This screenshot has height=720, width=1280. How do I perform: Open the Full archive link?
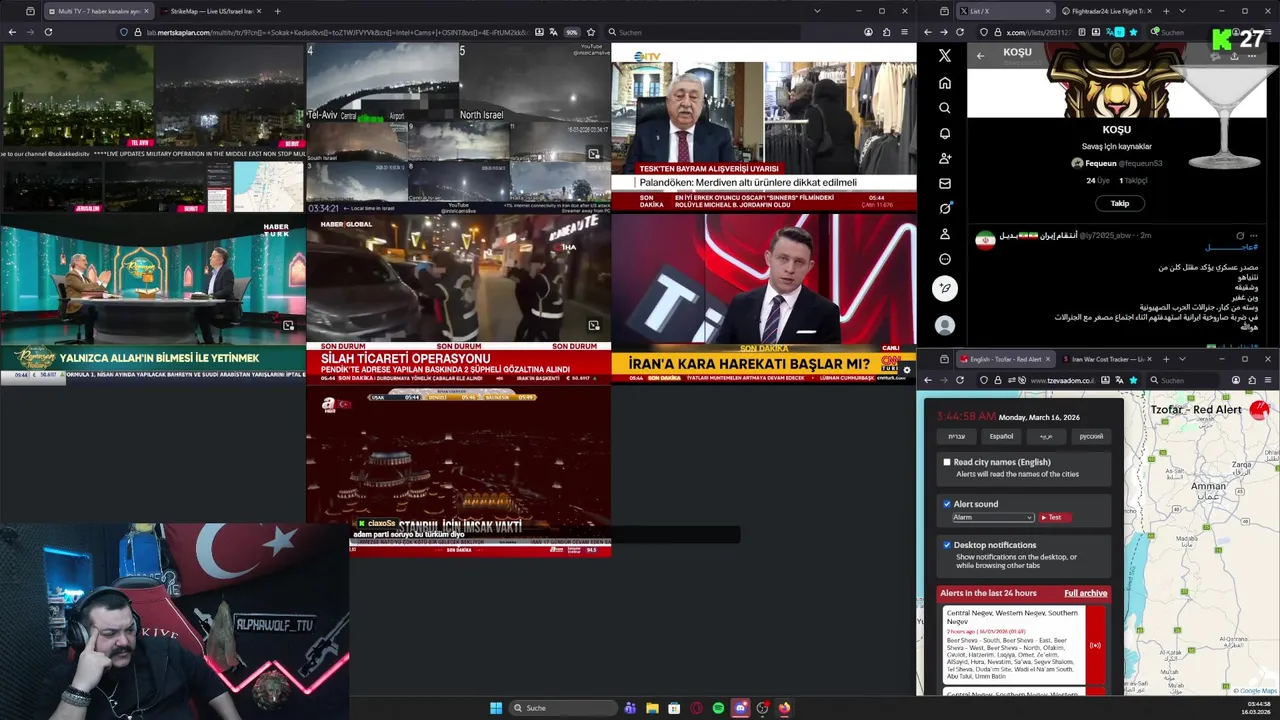[x=1085, y=593]
